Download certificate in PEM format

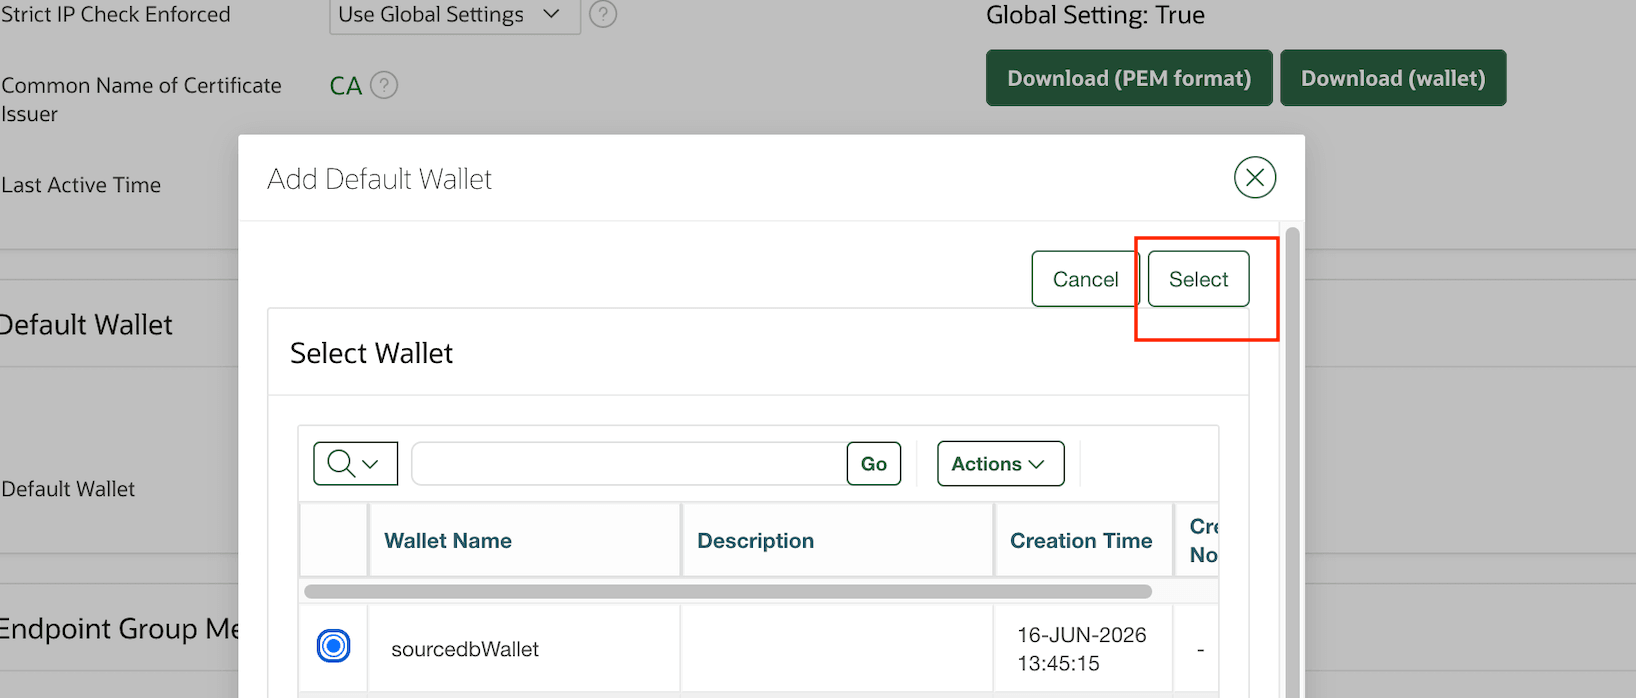coord(1129,78)
